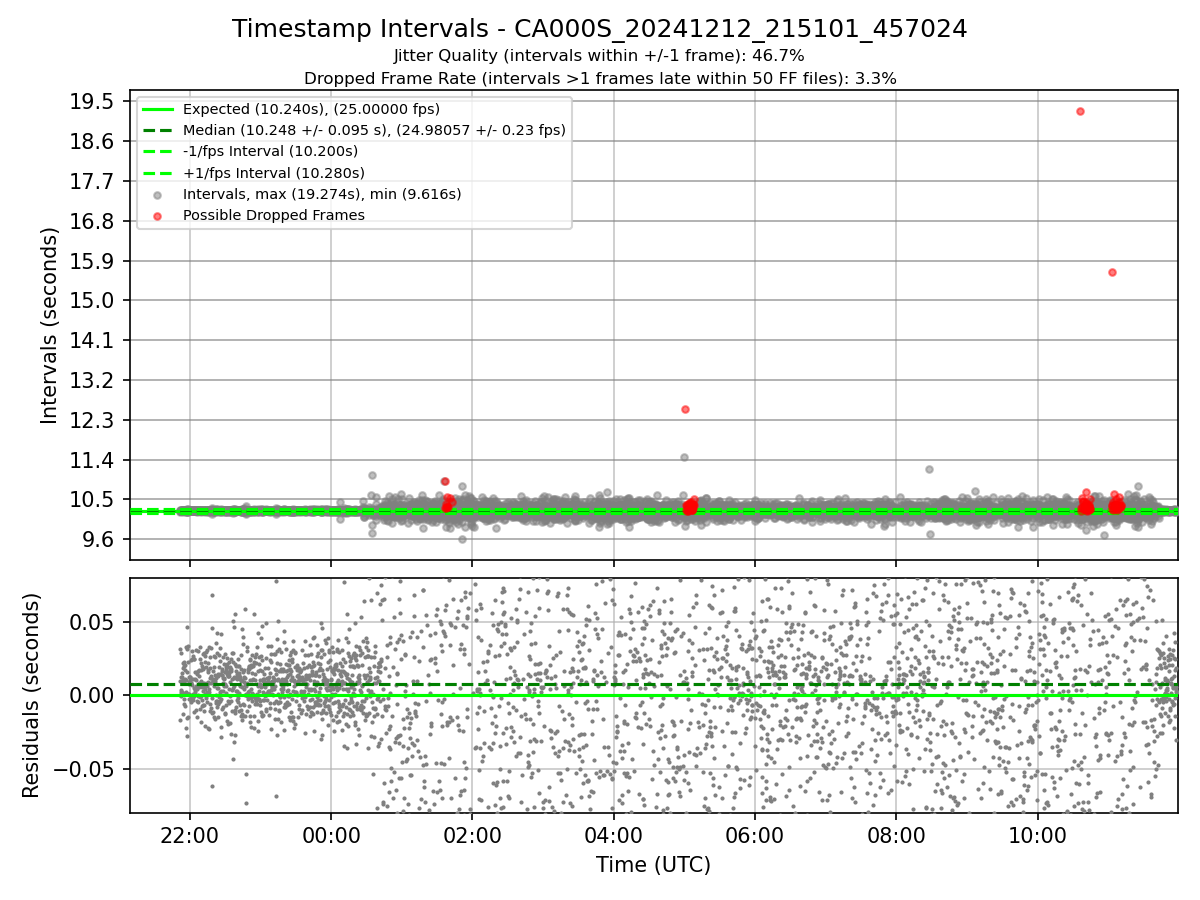This screenshot has height=900, width=1200.
Task: Click the 0.00 residuals tick label
Action: [92, 695]
